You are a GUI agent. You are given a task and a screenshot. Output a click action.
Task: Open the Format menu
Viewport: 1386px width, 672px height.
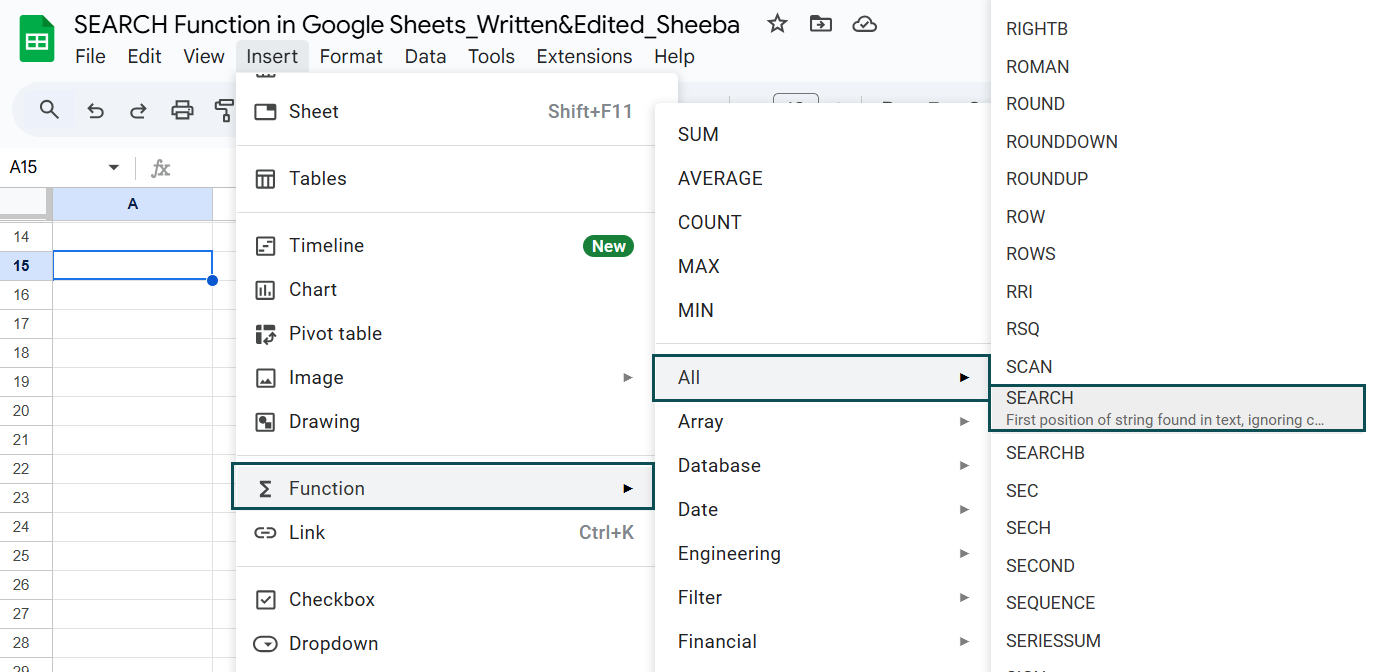351,57
